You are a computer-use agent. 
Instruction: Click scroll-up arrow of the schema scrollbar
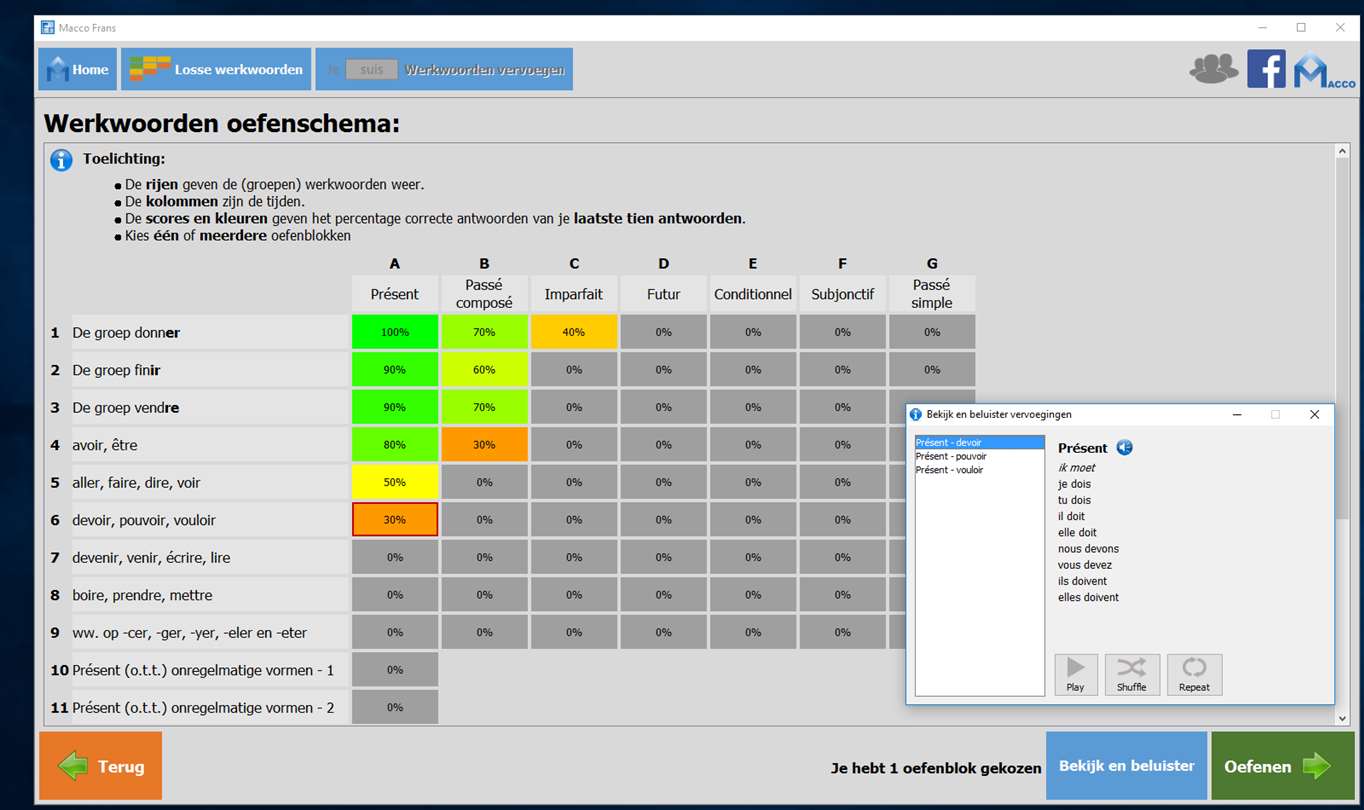coord(1342,152)
